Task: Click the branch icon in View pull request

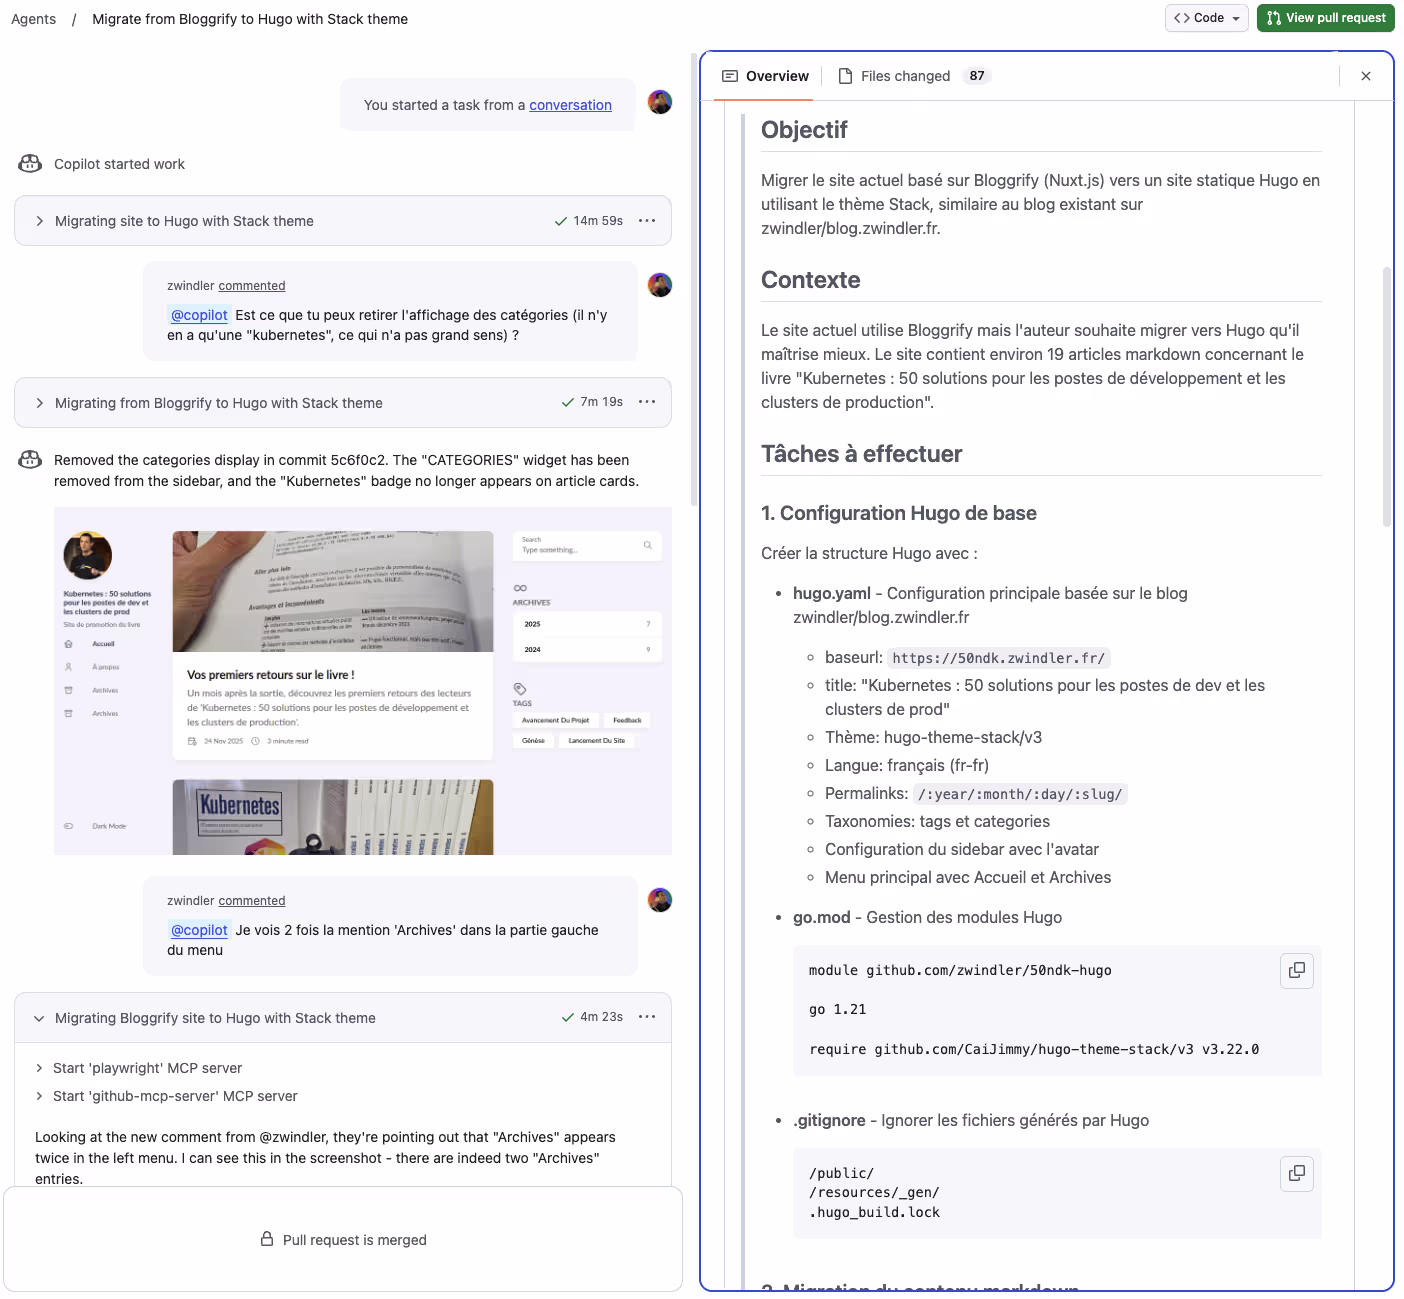Action: tap(1273, 17)
